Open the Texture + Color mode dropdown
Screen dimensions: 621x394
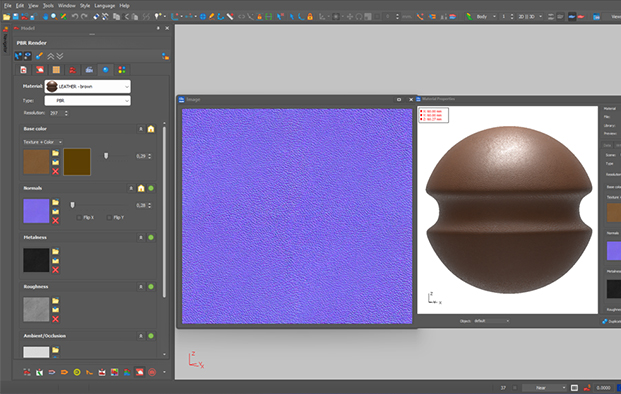(x=42, y=142)
